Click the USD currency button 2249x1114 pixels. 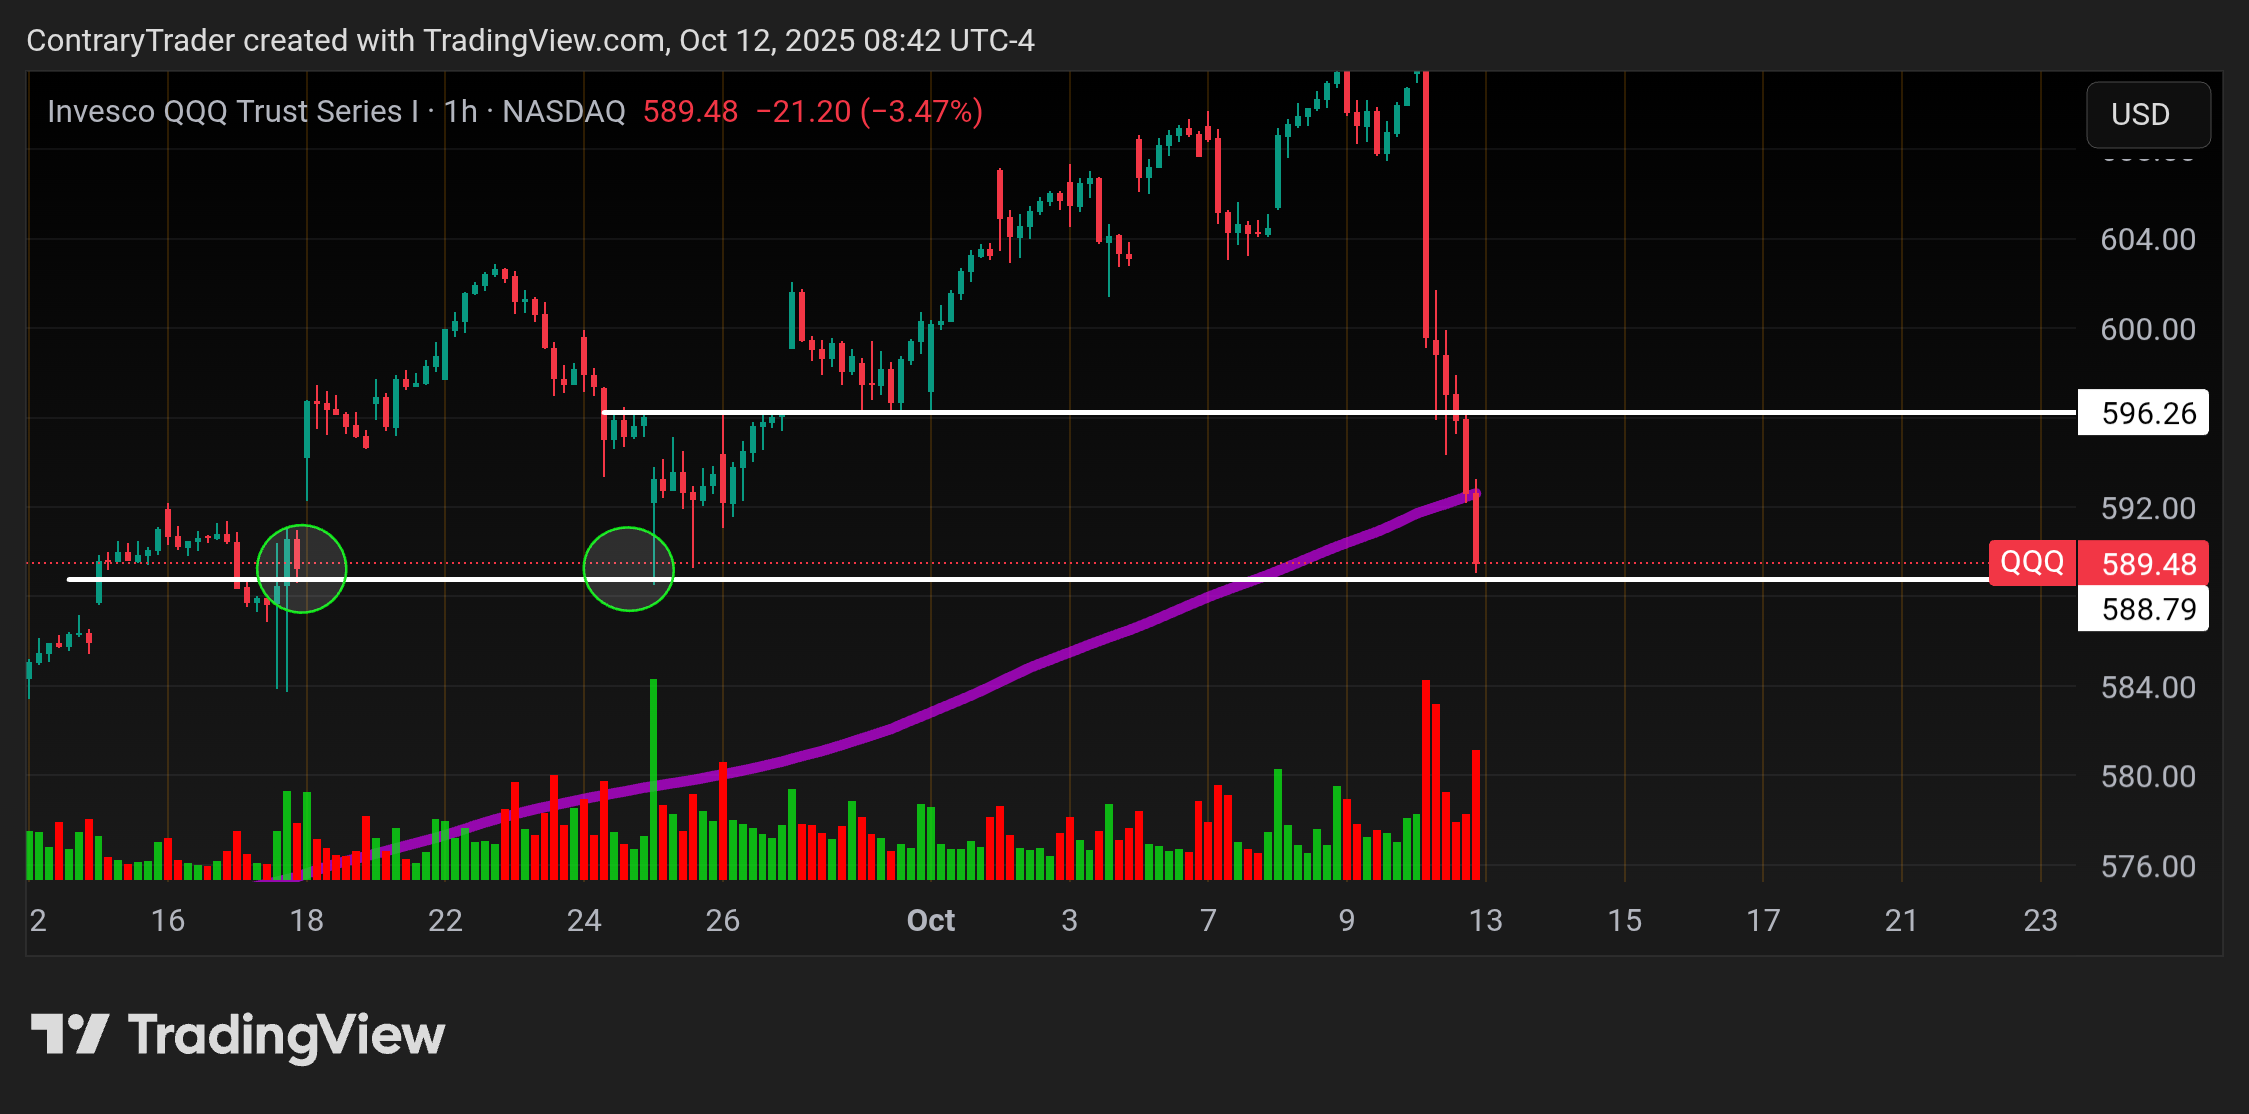(x=2147, y=114)
